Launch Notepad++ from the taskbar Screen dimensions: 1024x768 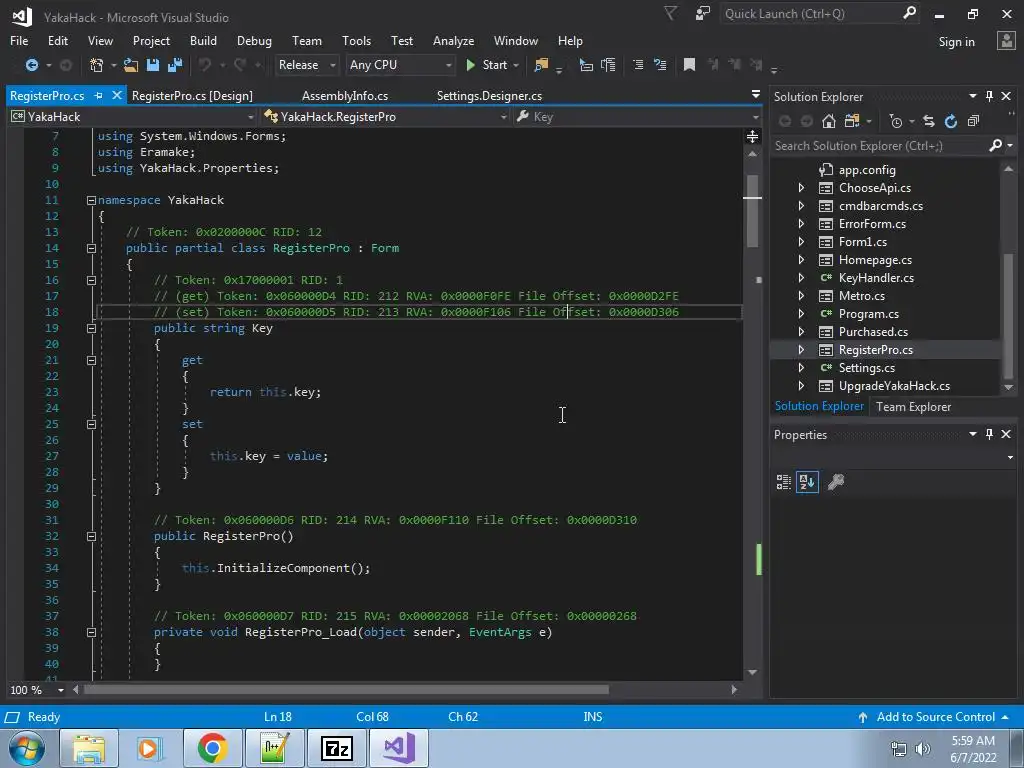pos(274,748)
